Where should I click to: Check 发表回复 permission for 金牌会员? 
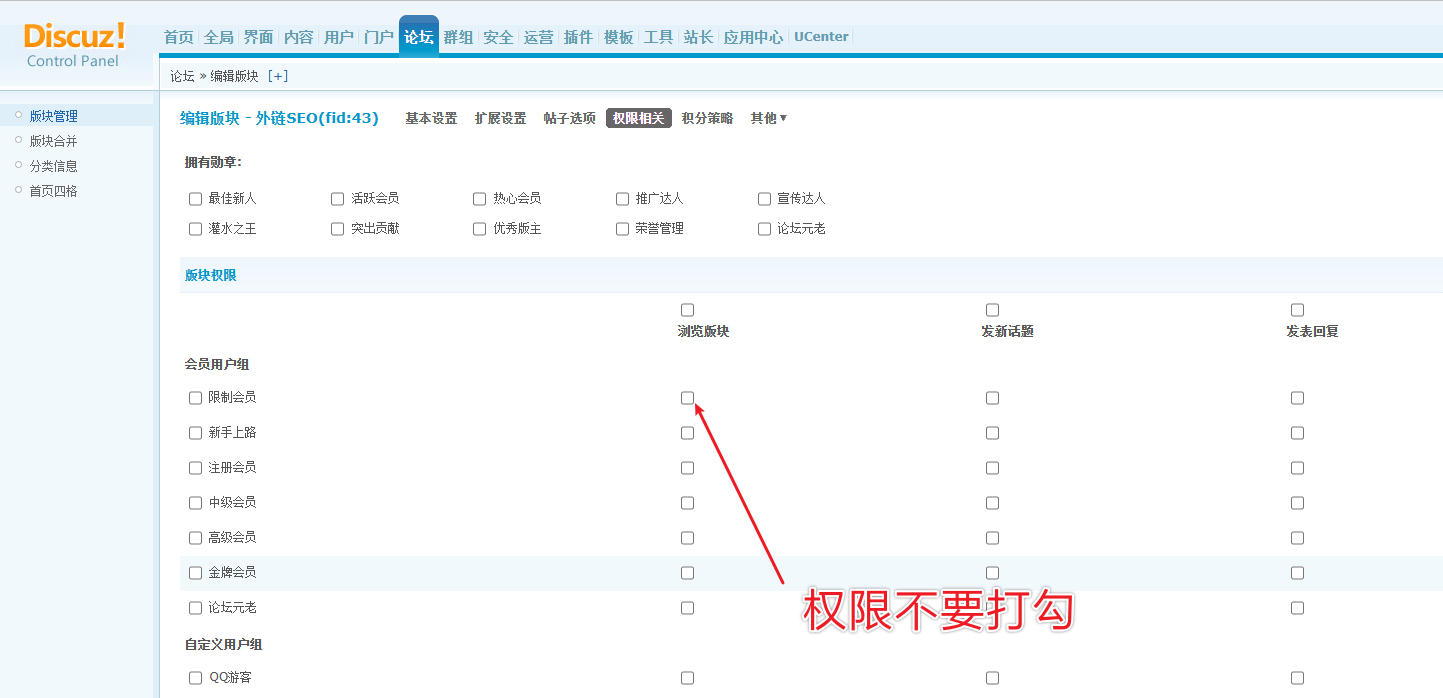(x=1297, y=573)
